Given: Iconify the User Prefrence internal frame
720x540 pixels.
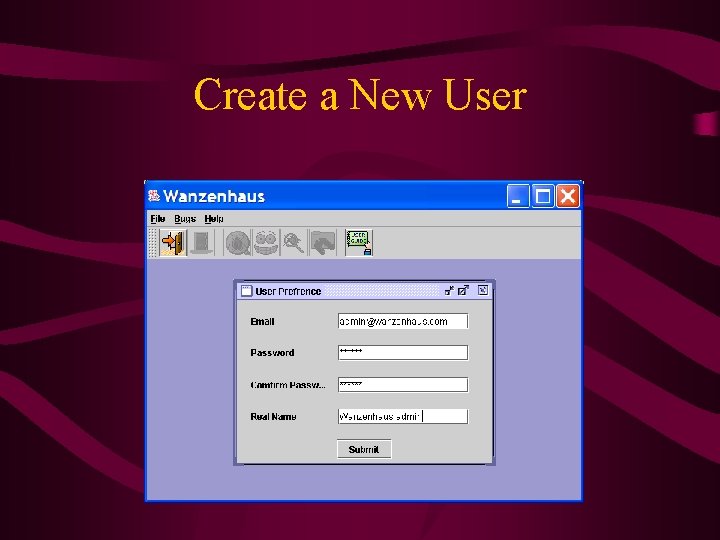Looking at the screenshot, I should 449,291.
